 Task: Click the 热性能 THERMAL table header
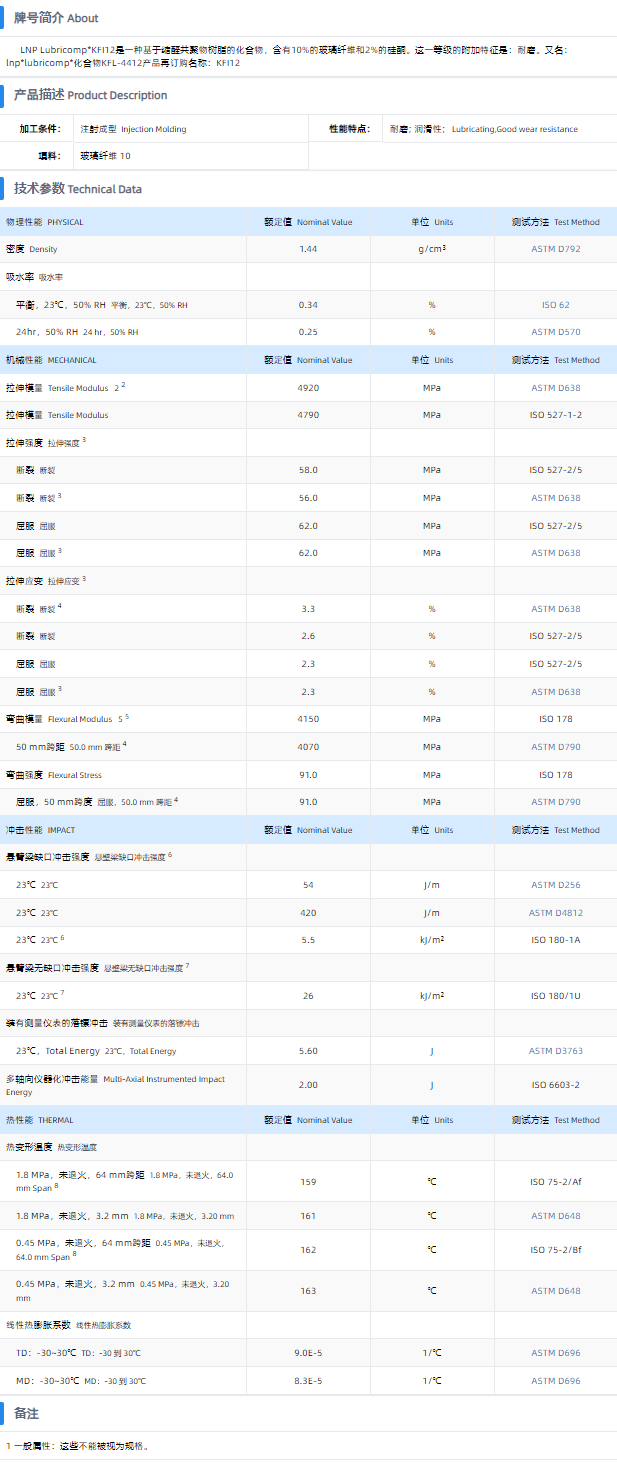pos(40,1120)
